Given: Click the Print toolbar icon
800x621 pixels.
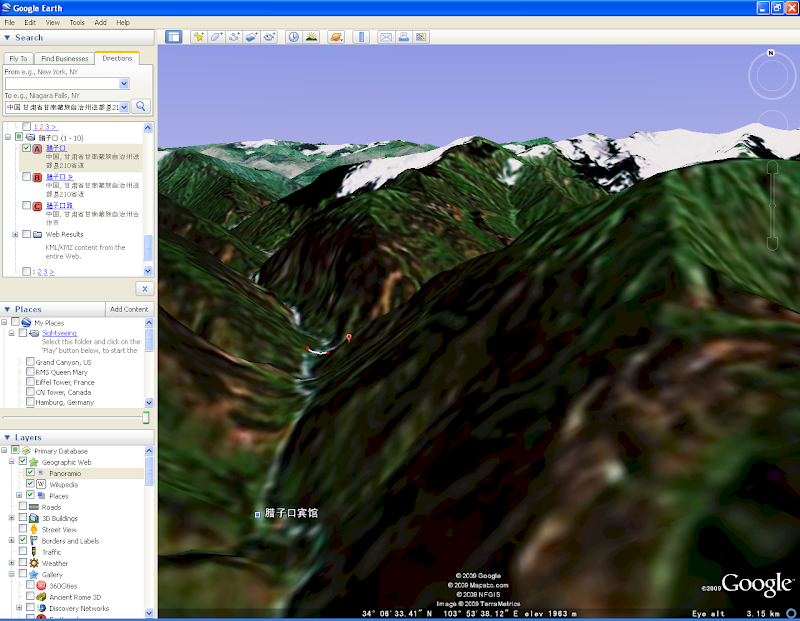Looking at the screenshot, I should (404, 37).
